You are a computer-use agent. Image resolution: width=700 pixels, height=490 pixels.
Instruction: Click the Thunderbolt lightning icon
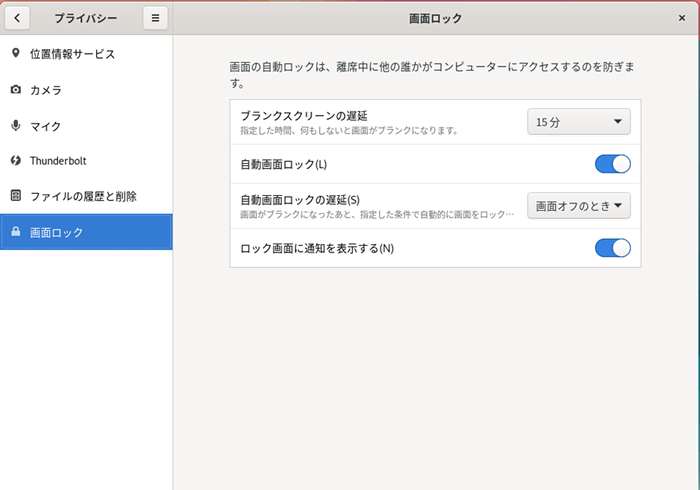[x=16, y=160]
